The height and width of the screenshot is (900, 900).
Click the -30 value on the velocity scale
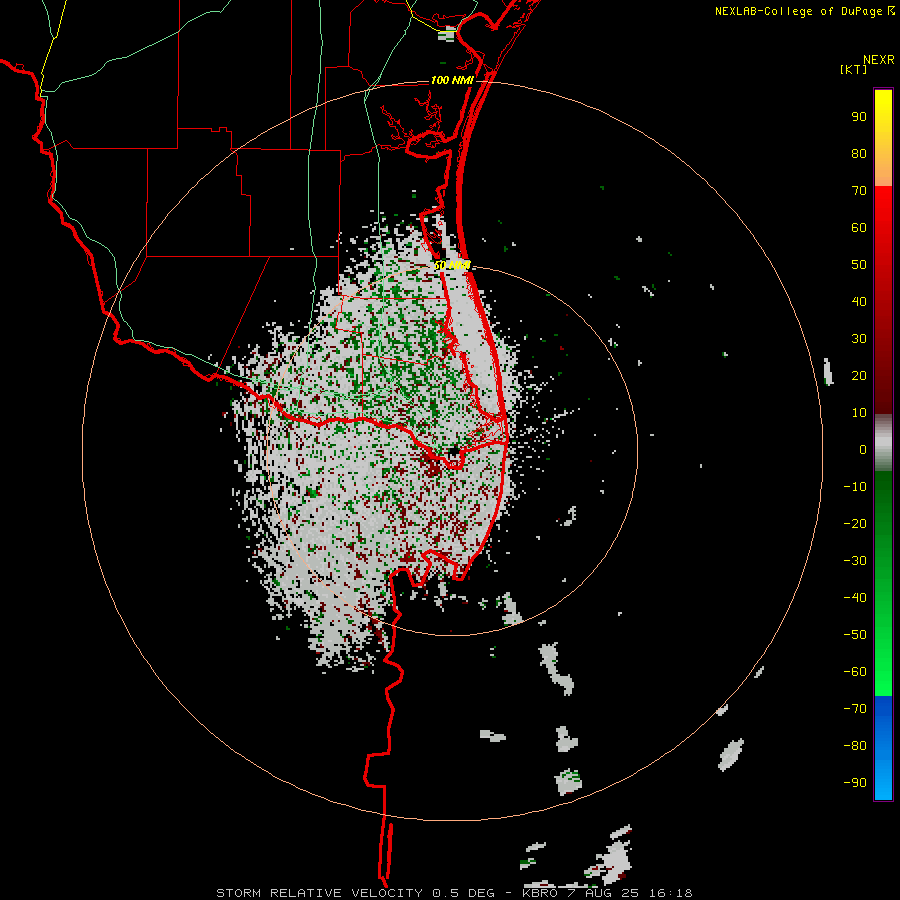pos(855,561)
